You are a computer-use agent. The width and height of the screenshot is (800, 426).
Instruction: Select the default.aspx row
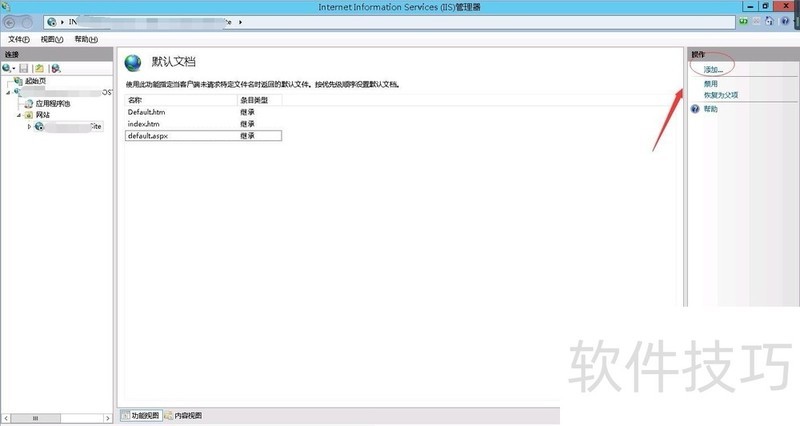pyautogui.click(x=203, y=136)
